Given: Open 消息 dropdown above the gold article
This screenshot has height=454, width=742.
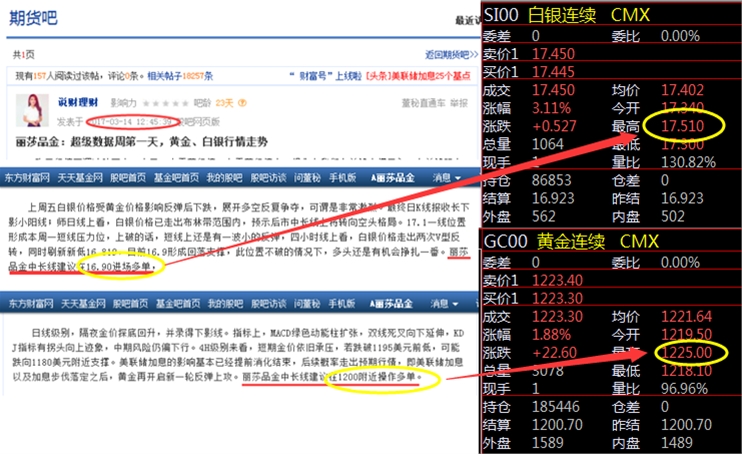Looking at the screenshot, I should tap(444, 303).
